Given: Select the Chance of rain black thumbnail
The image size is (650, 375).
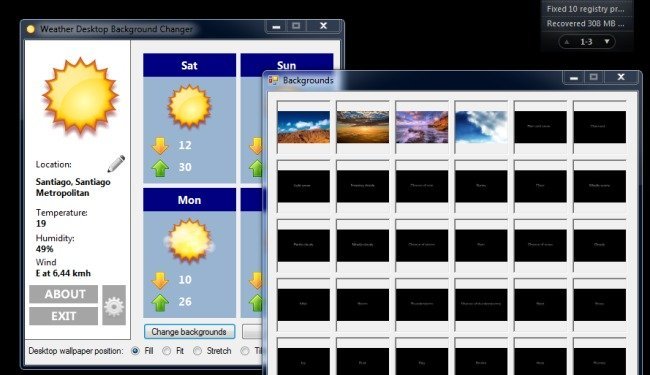Looking at the screenshot, I should 422,186.
